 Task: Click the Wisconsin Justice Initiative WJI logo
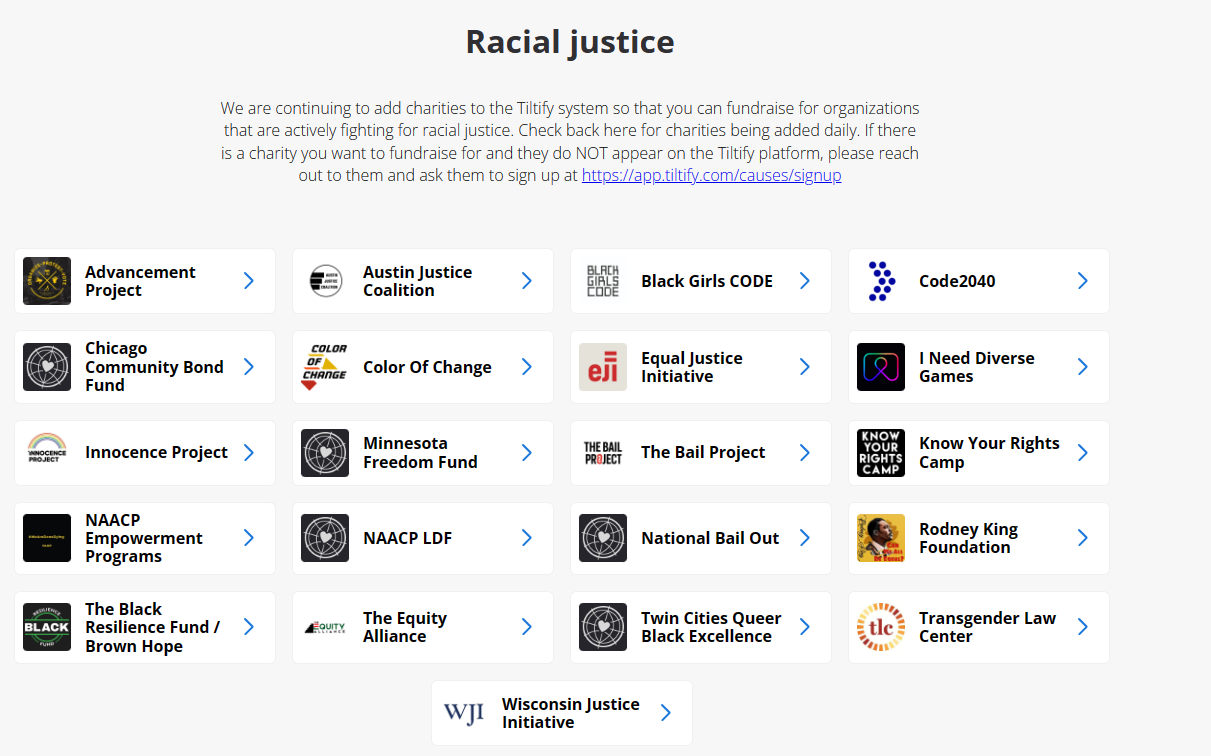tap(464, 713)
